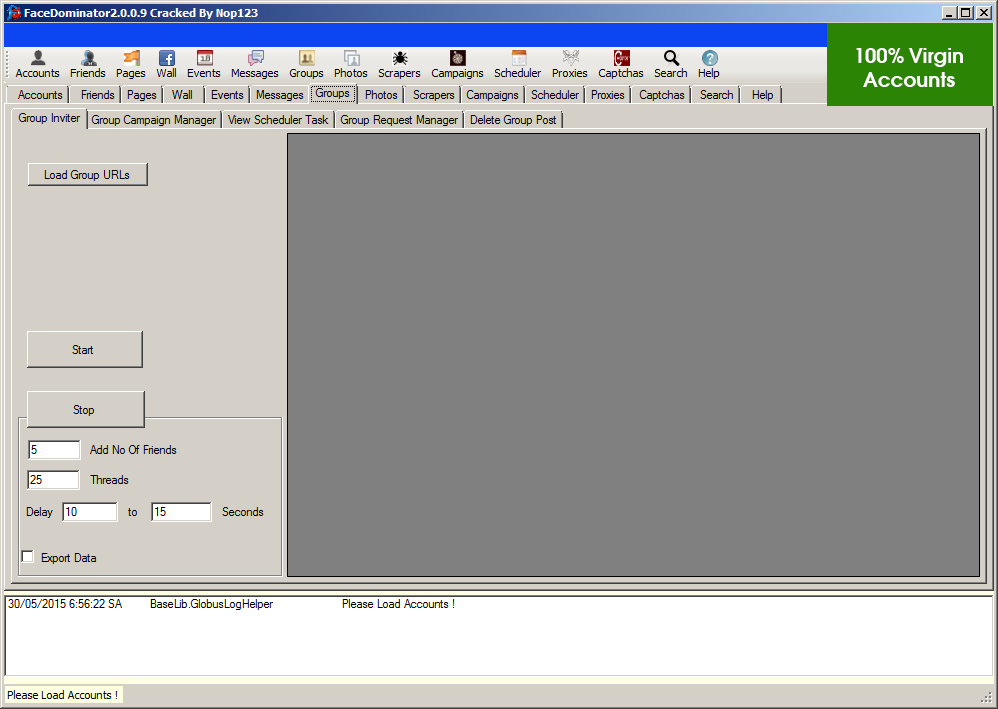998x709 pixels.
Task: Enable the Export Data checkbox
Action: click(x=27, y=557)
